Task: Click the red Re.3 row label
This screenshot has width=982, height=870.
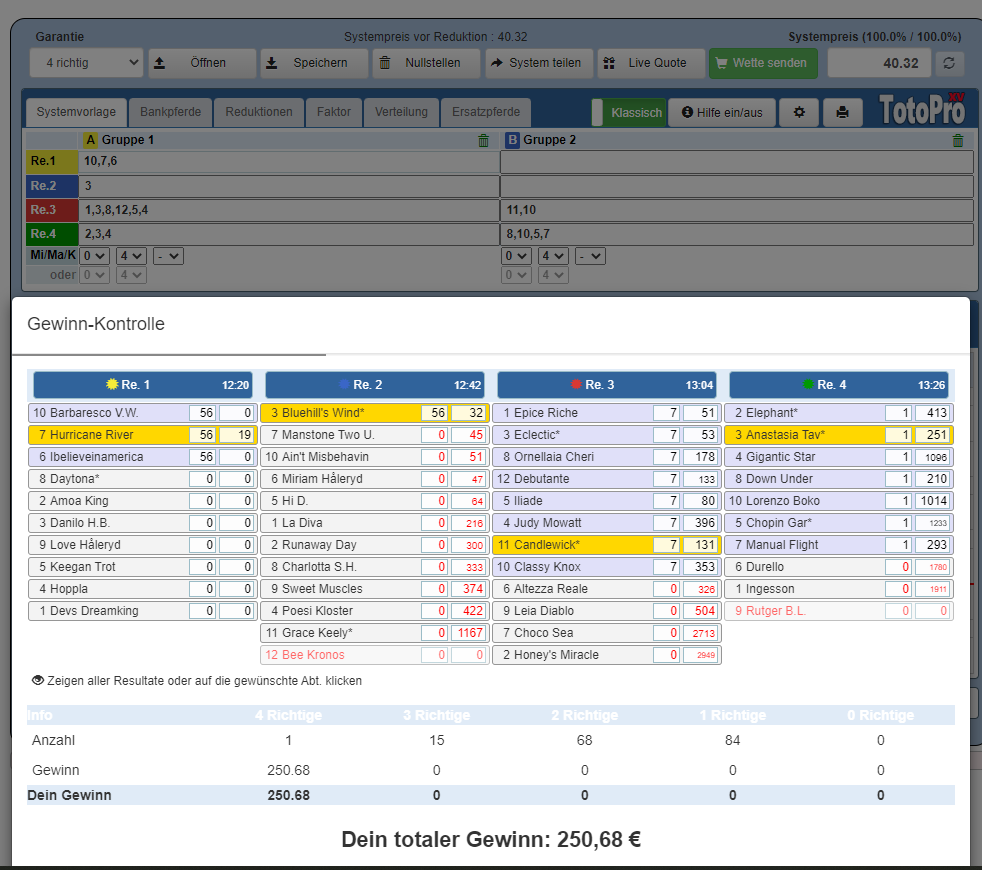Action: [x=52, y=210]
